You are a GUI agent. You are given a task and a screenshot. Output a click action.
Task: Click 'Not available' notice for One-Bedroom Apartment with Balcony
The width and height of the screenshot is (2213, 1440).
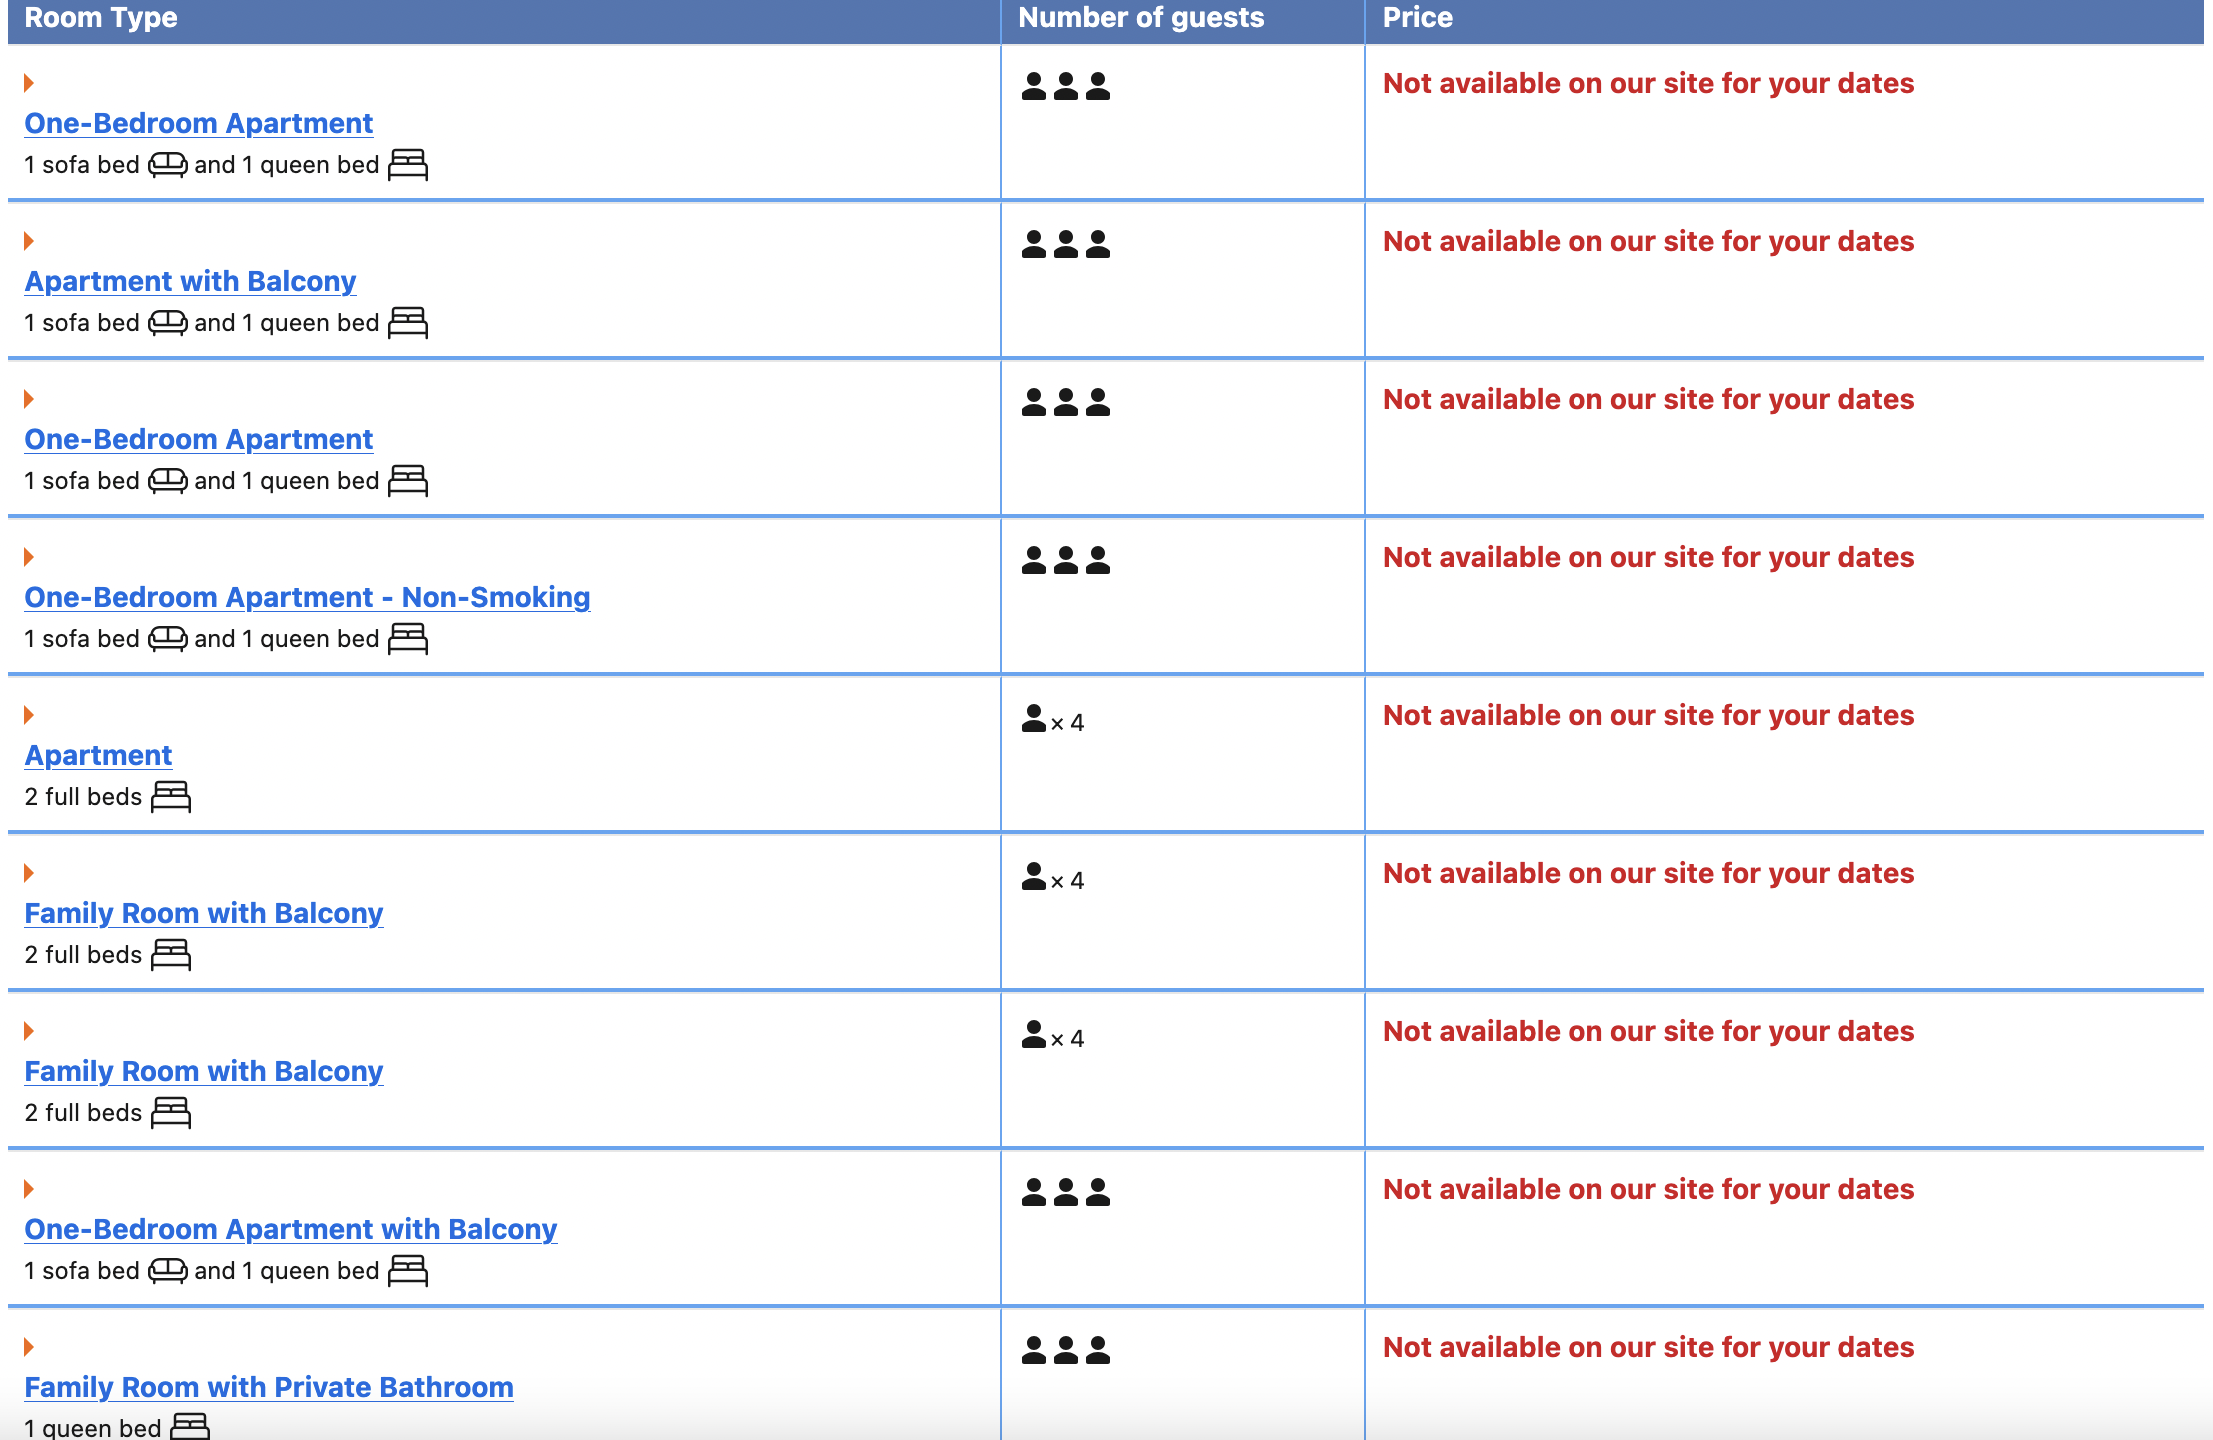coord(1648,1190)
